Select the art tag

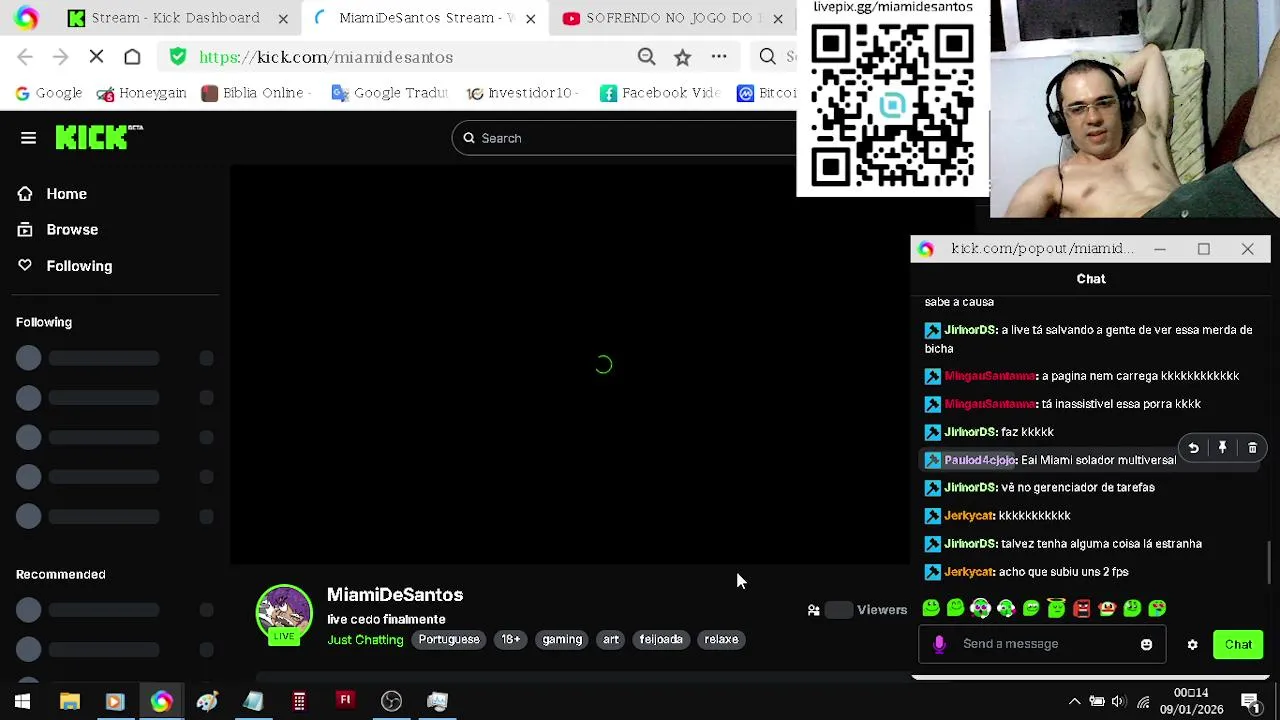click(611, 640)
